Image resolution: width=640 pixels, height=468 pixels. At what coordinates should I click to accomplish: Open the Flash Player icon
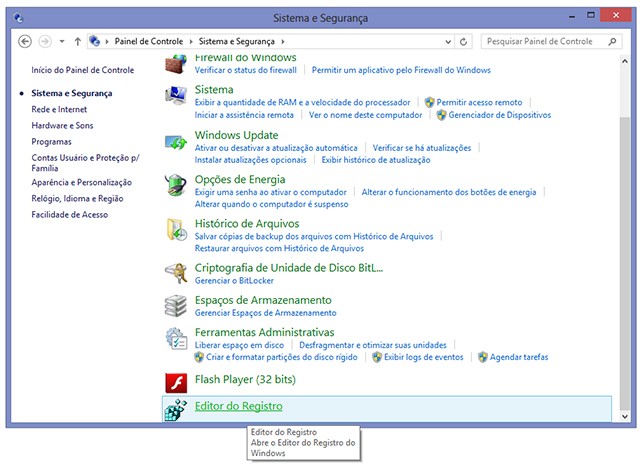pos(176,381)
